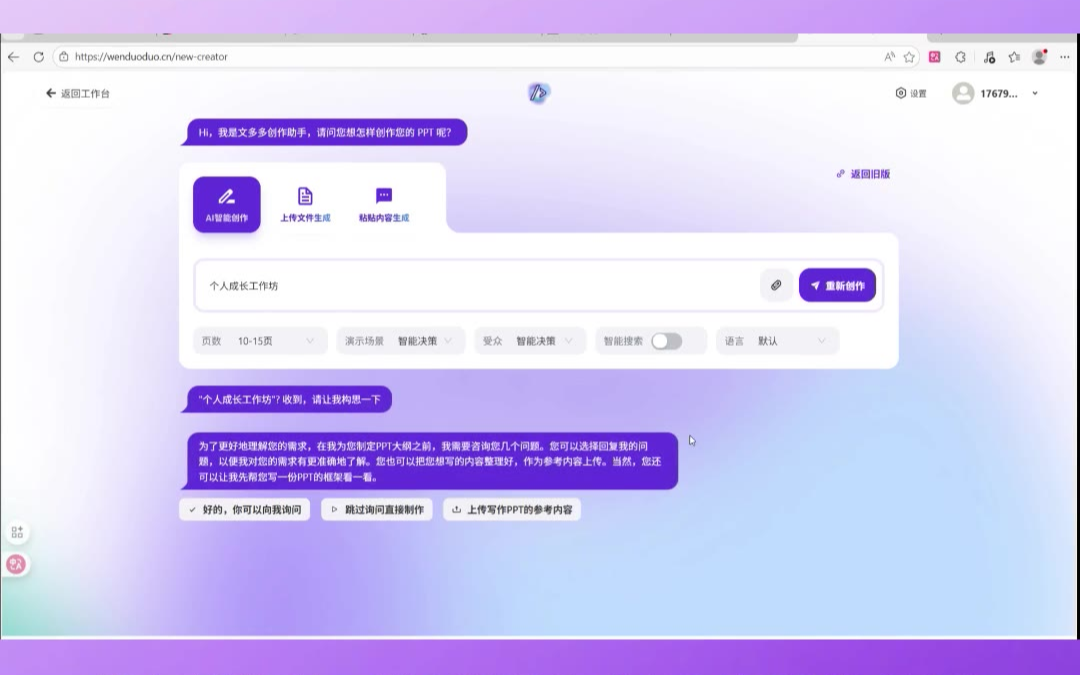Click the 重新创作 button

click(837, 285)
